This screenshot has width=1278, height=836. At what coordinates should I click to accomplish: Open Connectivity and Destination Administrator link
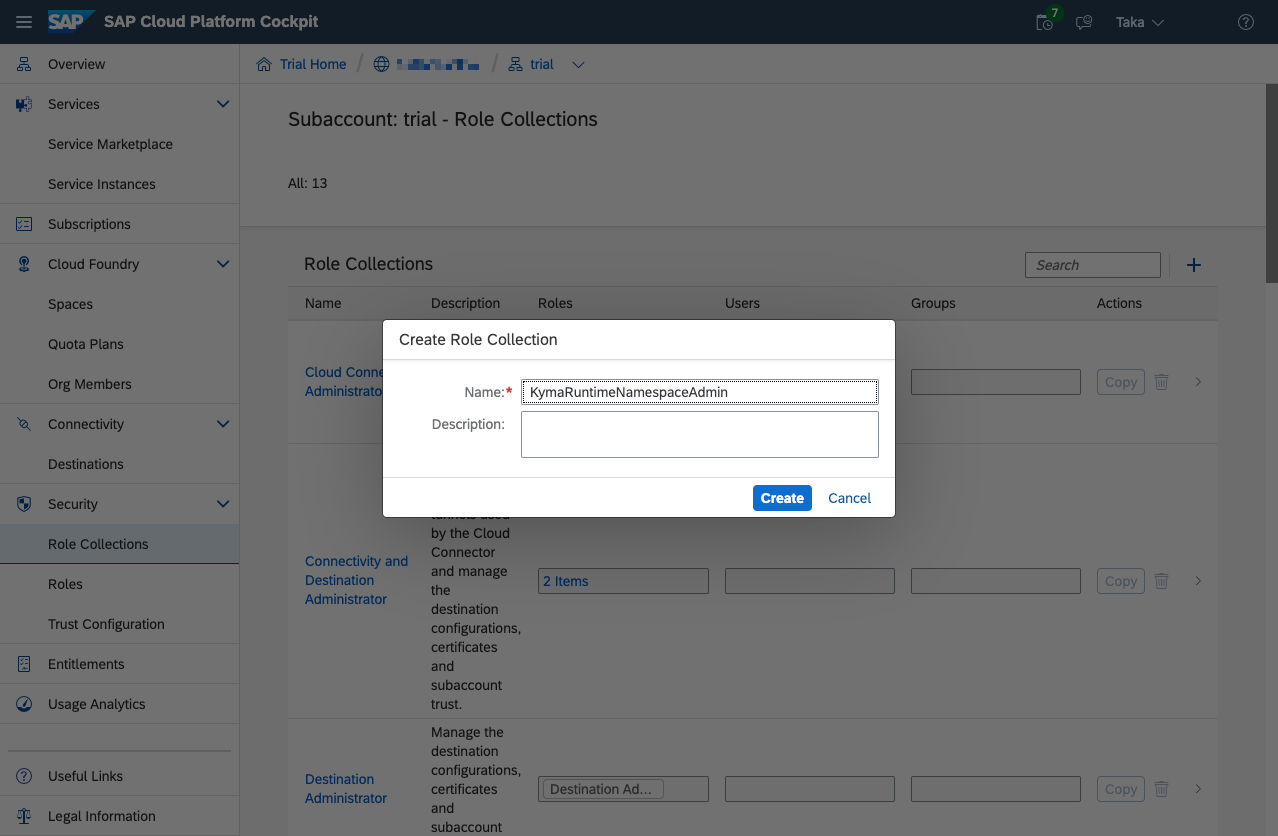click(356, 580)
